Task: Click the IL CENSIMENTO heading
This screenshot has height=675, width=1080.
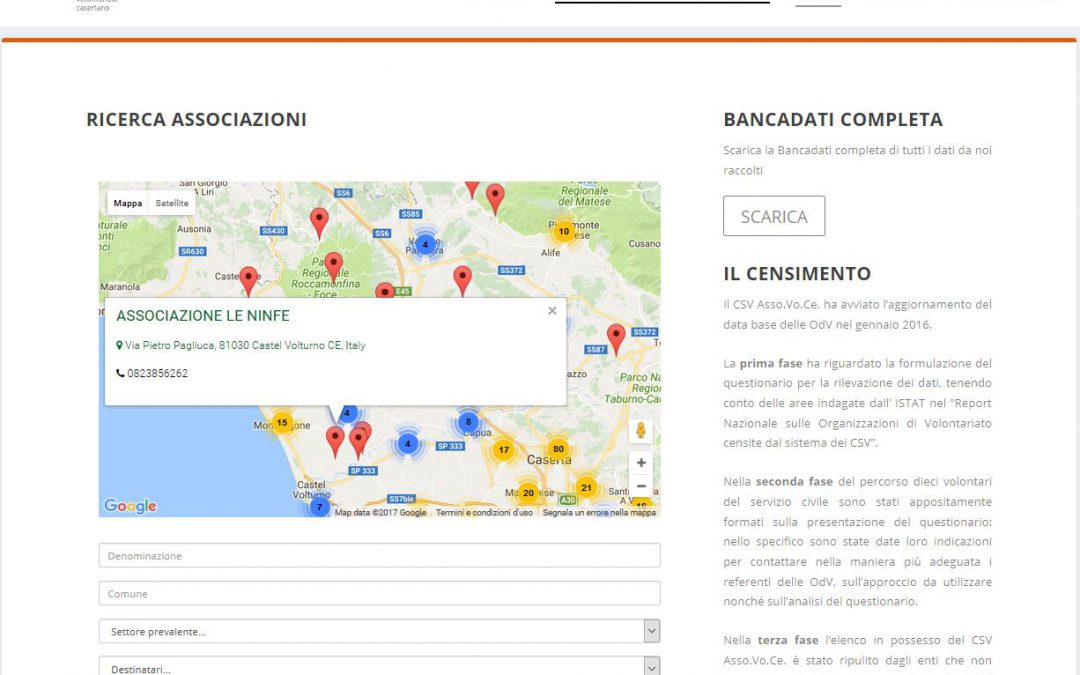Action: pos(797,273)
